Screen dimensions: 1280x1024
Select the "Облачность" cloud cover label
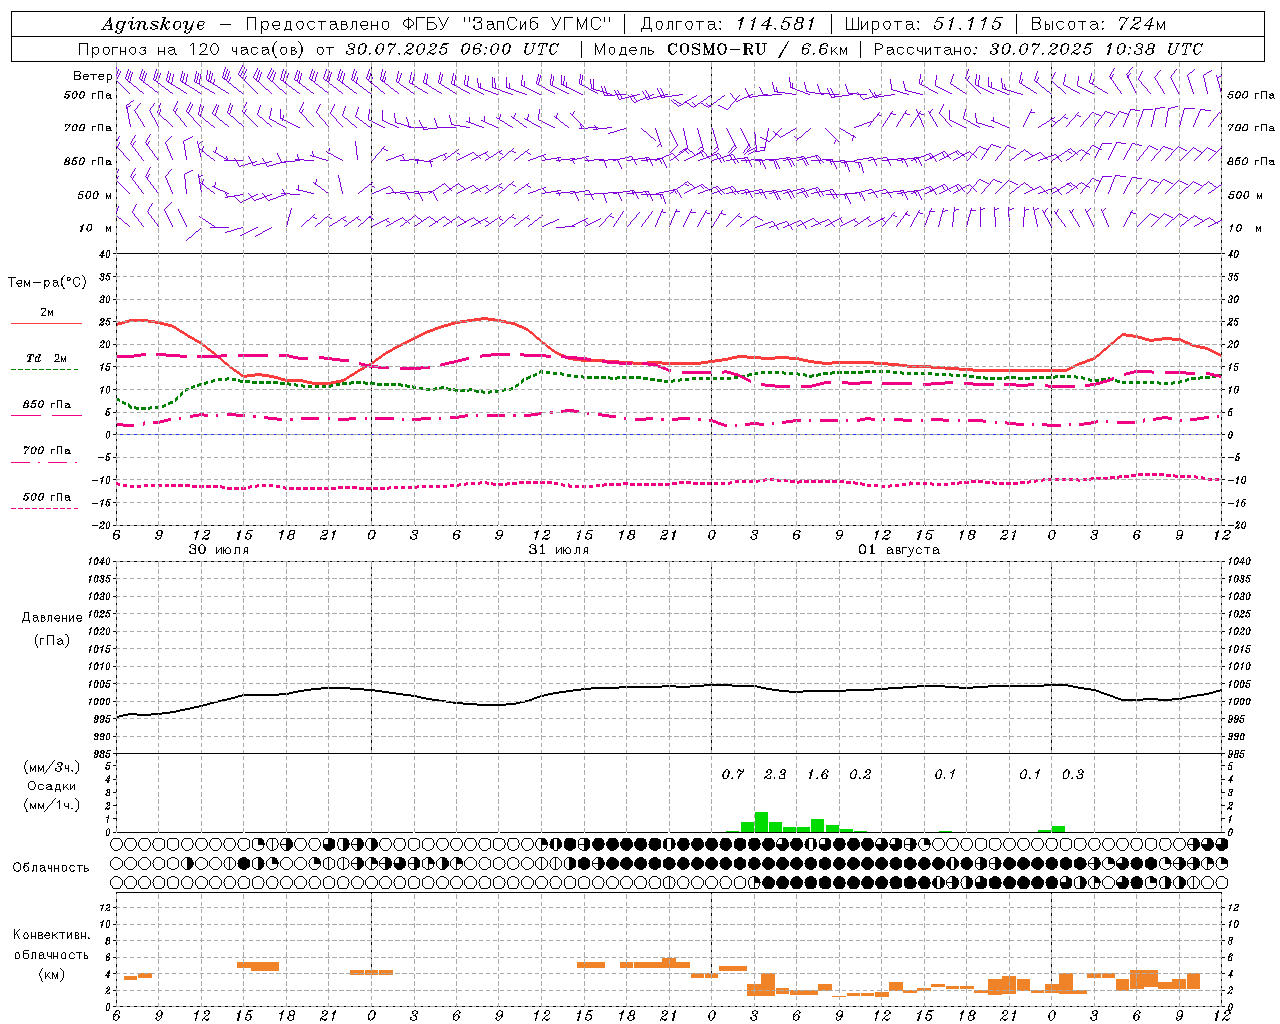[51, 868]
